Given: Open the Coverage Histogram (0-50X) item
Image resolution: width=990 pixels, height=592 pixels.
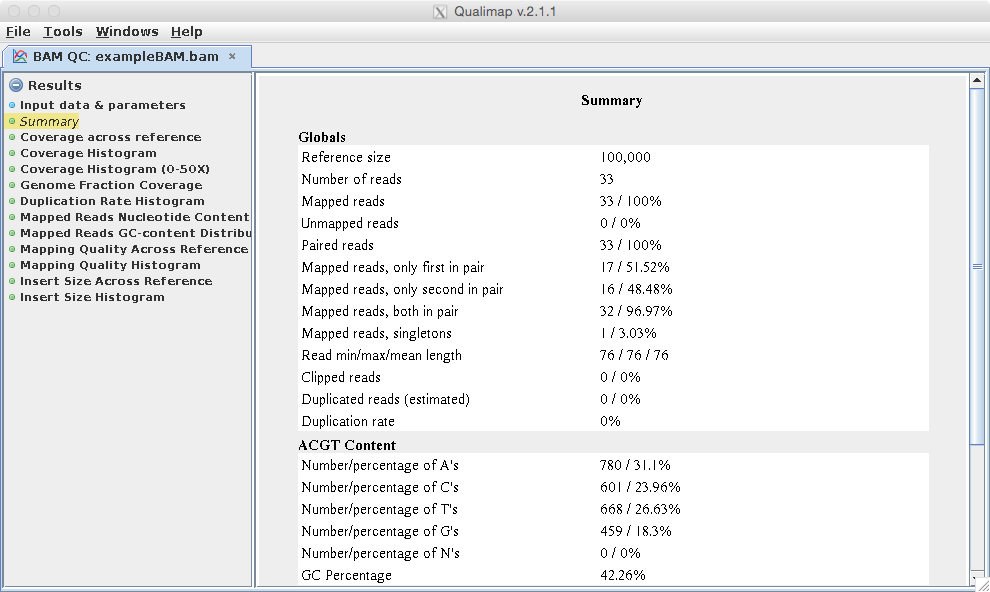Looking at the screenshot, I should tap(115, 169).
